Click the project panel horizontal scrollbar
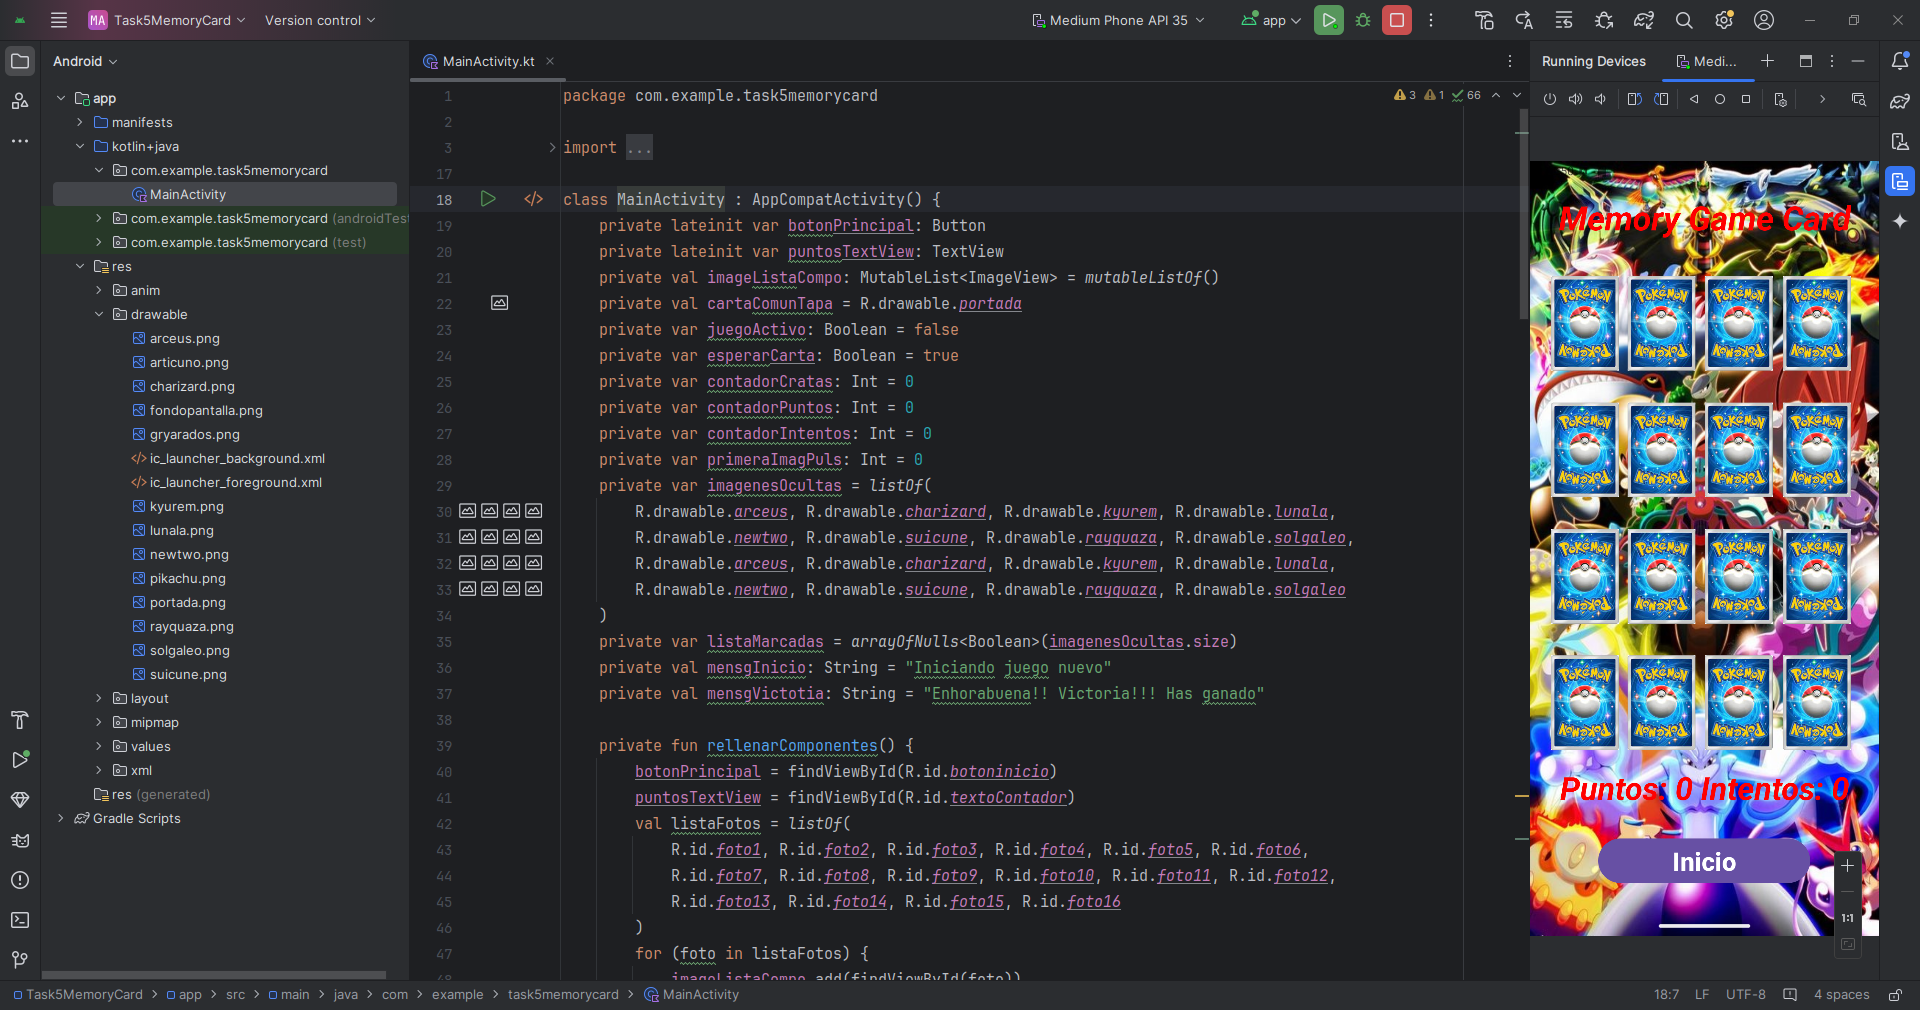The height and width of the screenshot is (1010, 1920). click(x=214, y=974)
